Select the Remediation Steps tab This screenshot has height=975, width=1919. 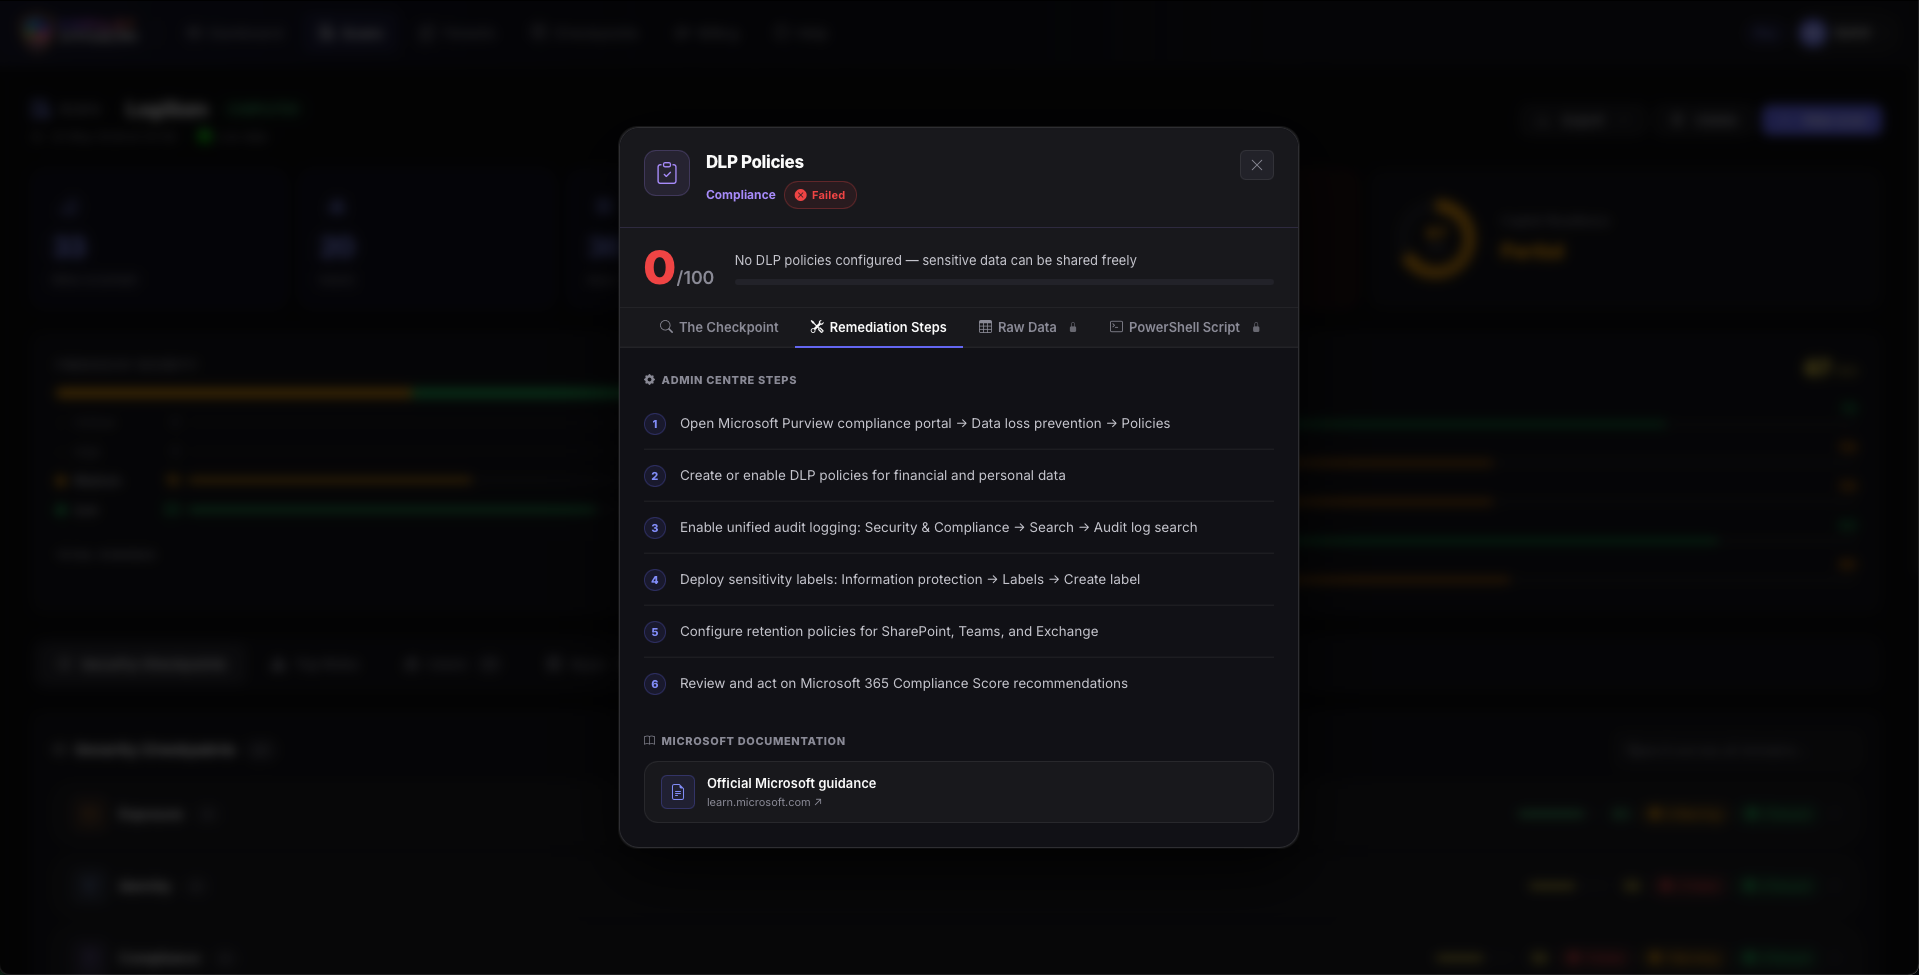pyautogui.click(x=878, y=327)
